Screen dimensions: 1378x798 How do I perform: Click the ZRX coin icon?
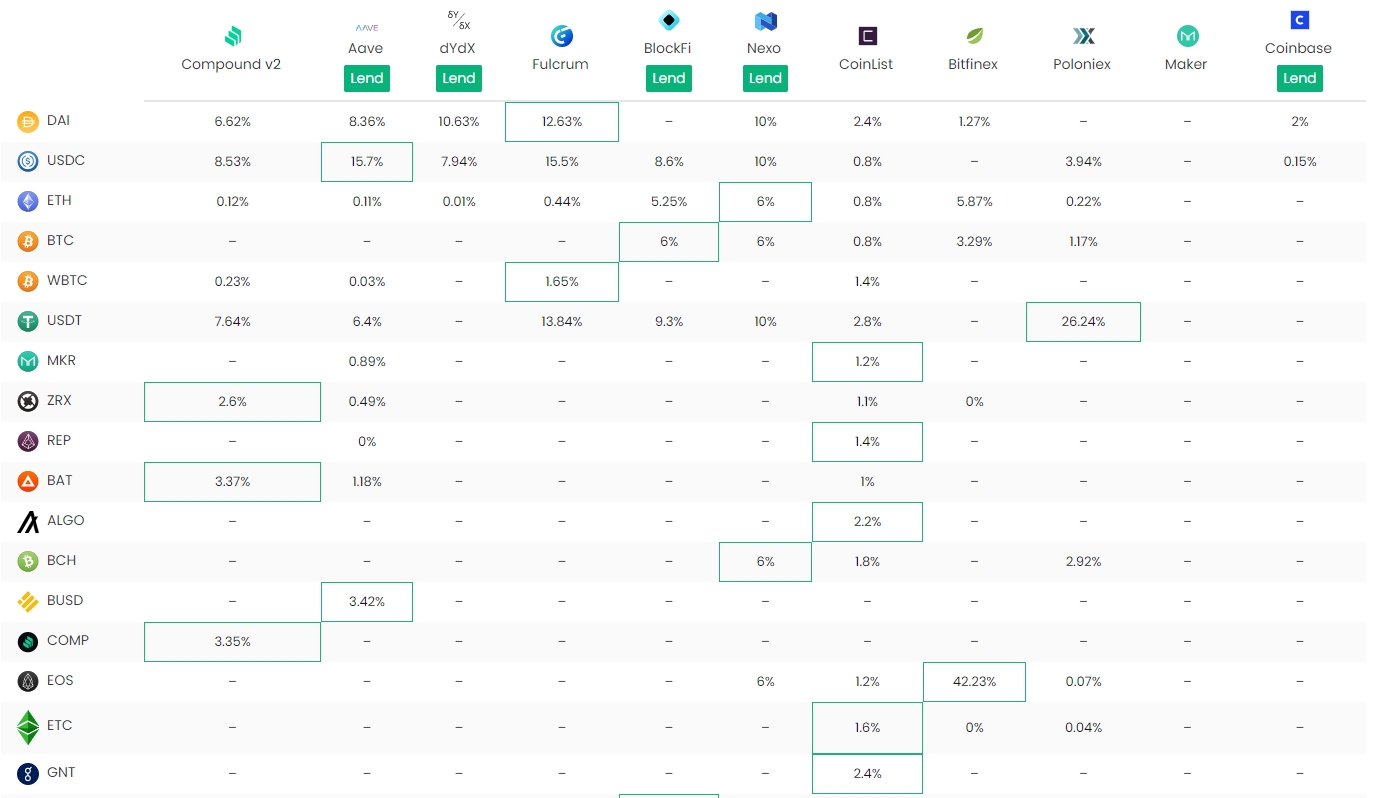tap(28, 401)
